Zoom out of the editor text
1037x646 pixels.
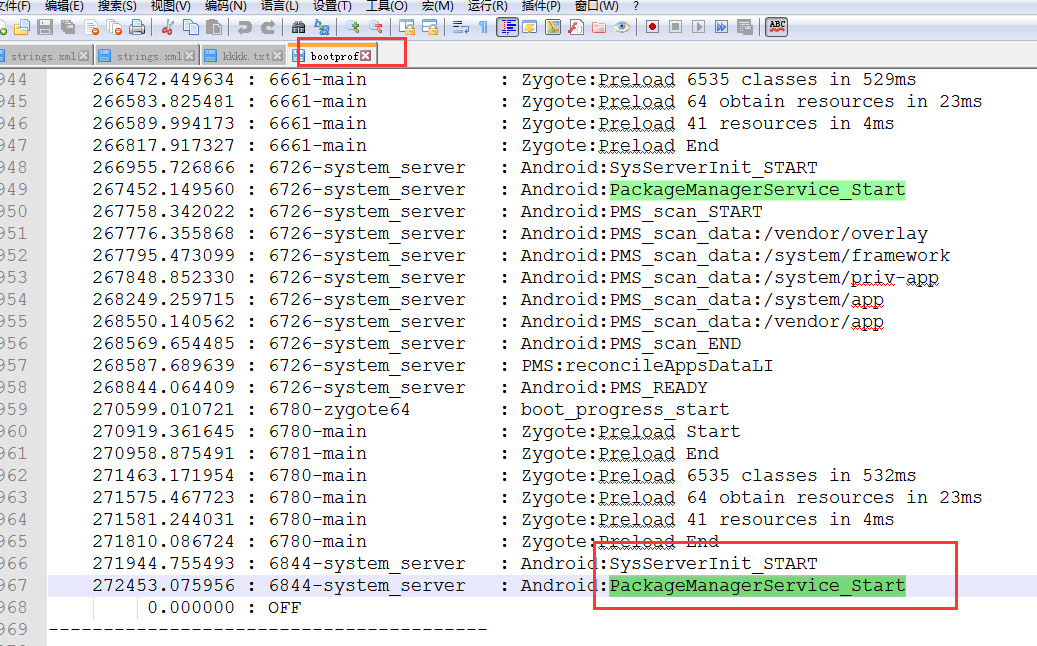click(376, 27)
